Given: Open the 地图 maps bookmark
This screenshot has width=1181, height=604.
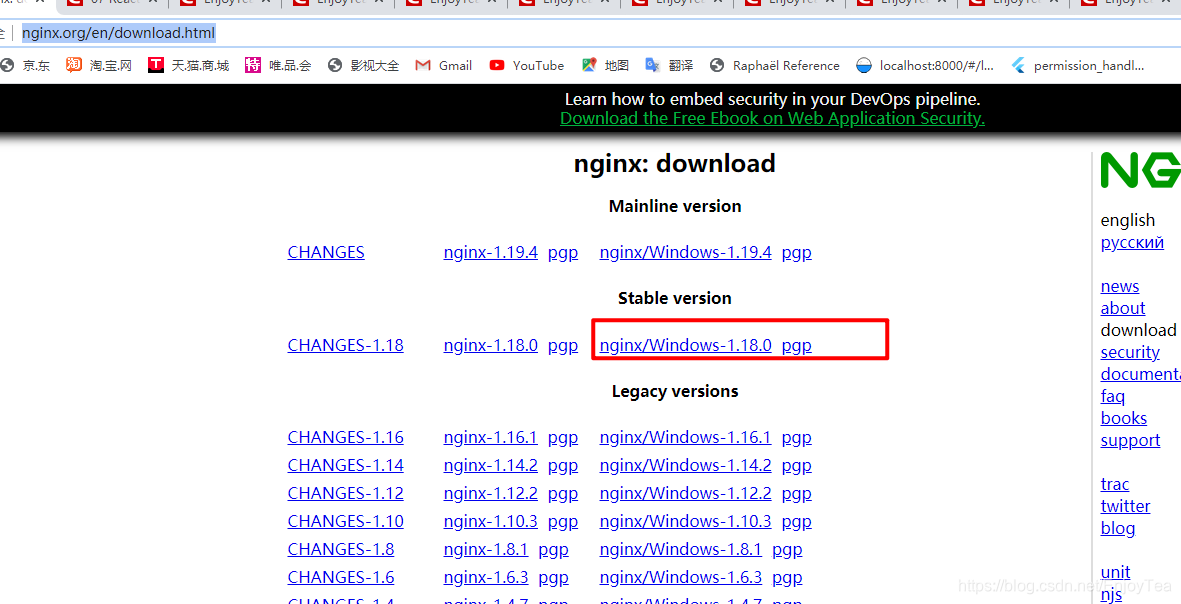Looking at the screenshot, I should (606, 66).
